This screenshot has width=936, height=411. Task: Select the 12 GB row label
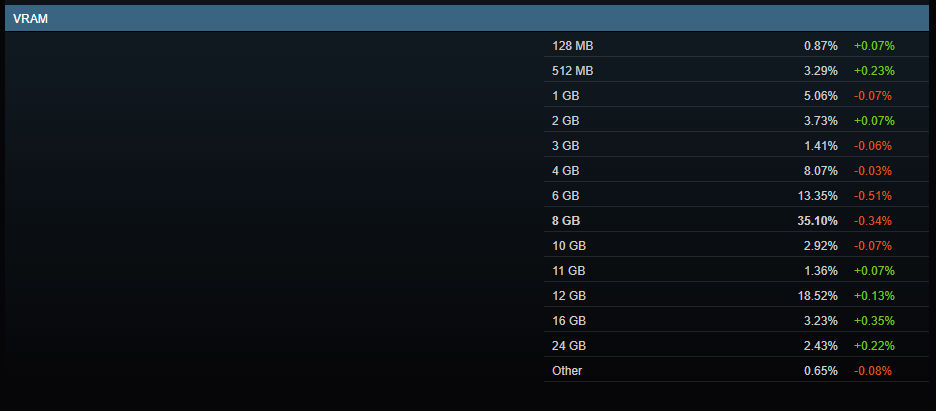[569, 296]
